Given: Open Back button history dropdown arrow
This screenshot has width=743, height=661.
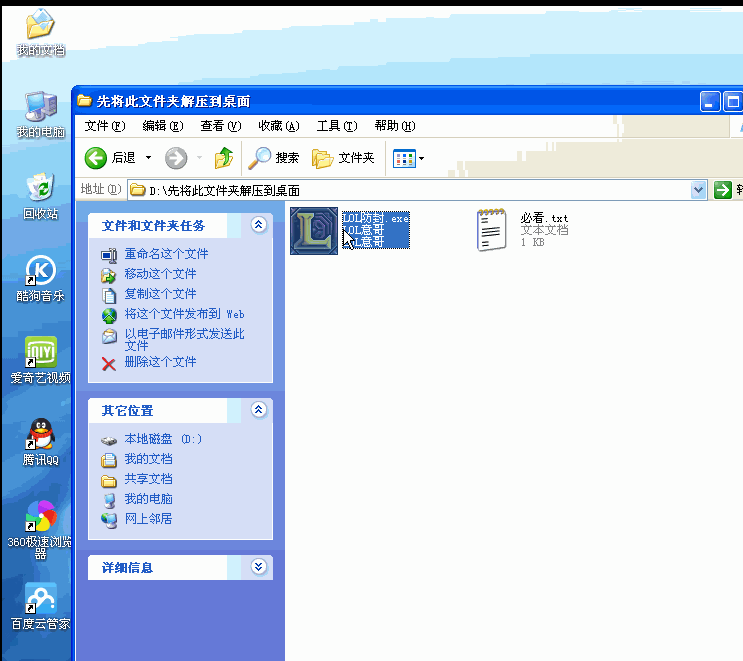Looking at the screenshot, I should [148, 158].
